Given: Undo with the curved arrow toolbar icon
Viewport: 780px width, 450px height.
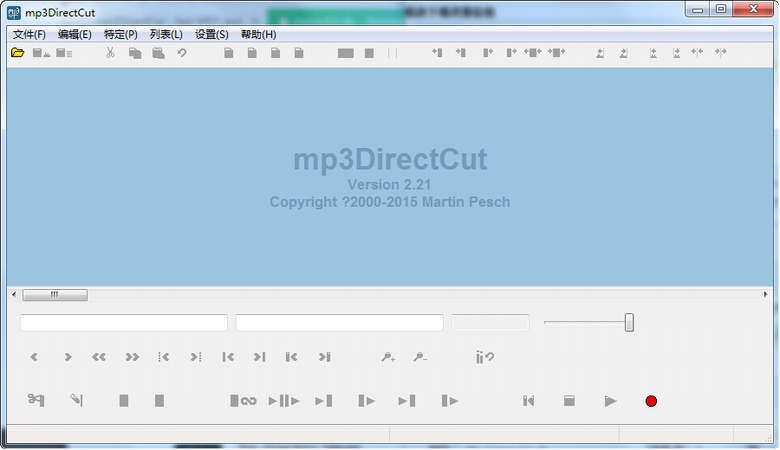Looking at the screenshot, I should 182,53.
